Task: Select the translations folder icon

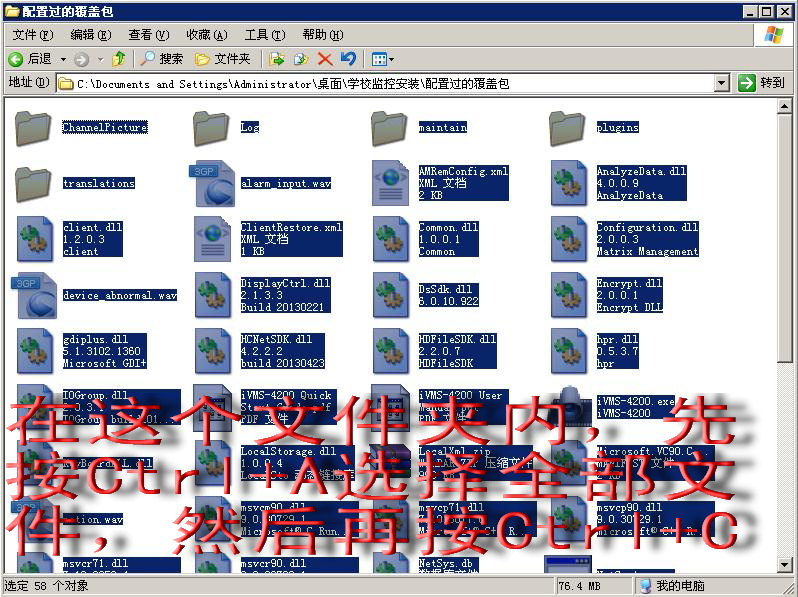Action: pyautogui.click(x=33, y=184)
